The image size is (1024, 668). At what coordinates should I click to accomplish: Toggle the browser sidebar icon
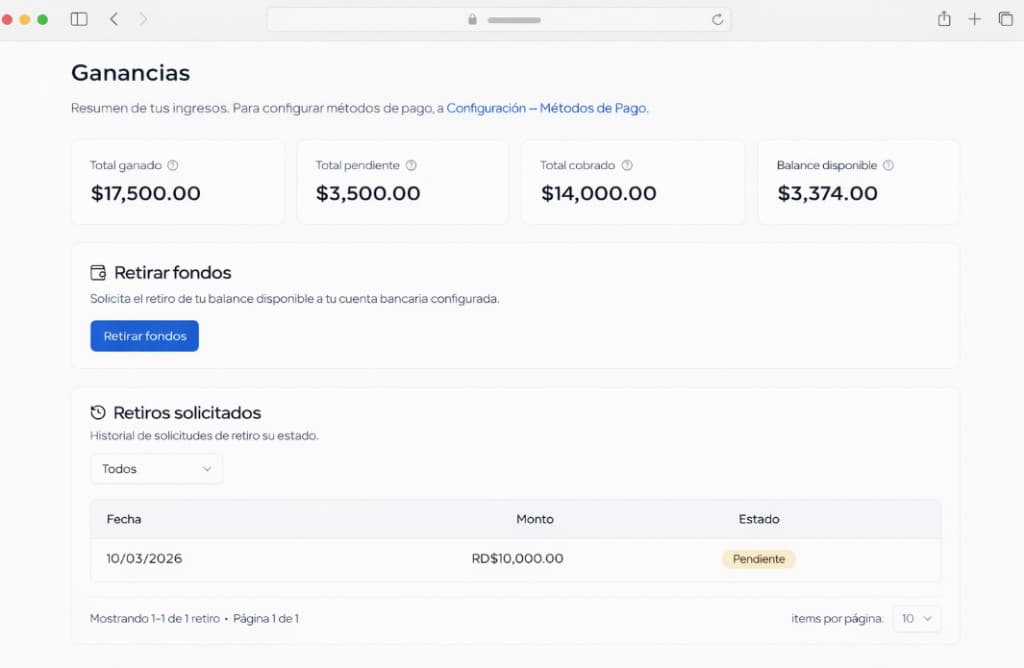78,18
